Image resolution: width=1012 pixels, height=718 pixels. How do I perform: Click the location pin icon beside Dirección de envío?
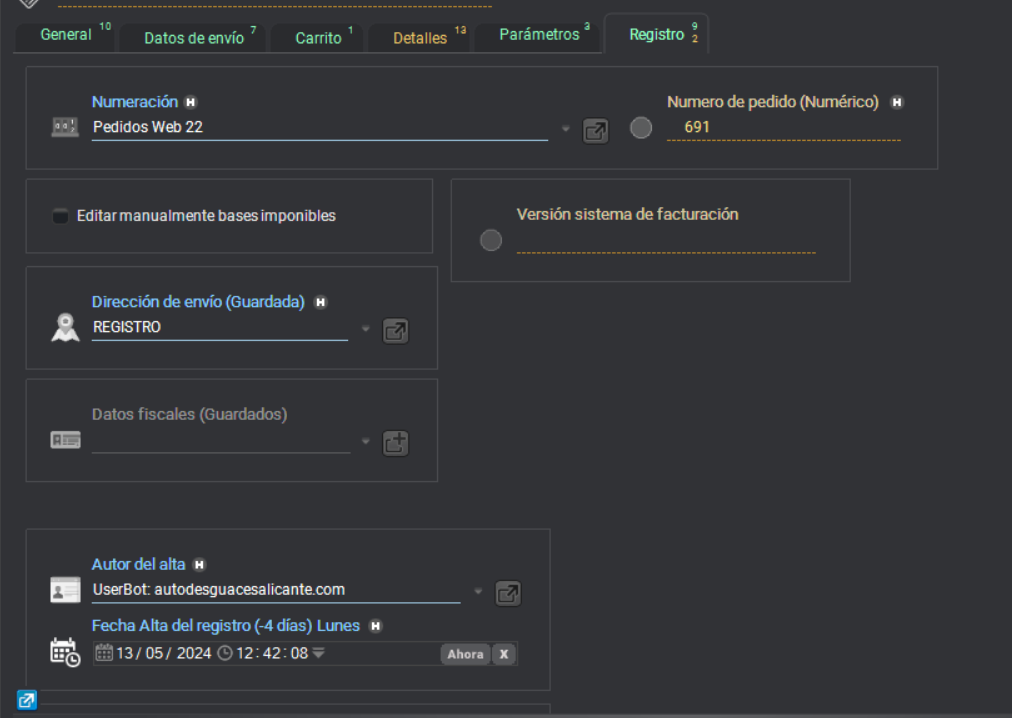click(64, 325)
